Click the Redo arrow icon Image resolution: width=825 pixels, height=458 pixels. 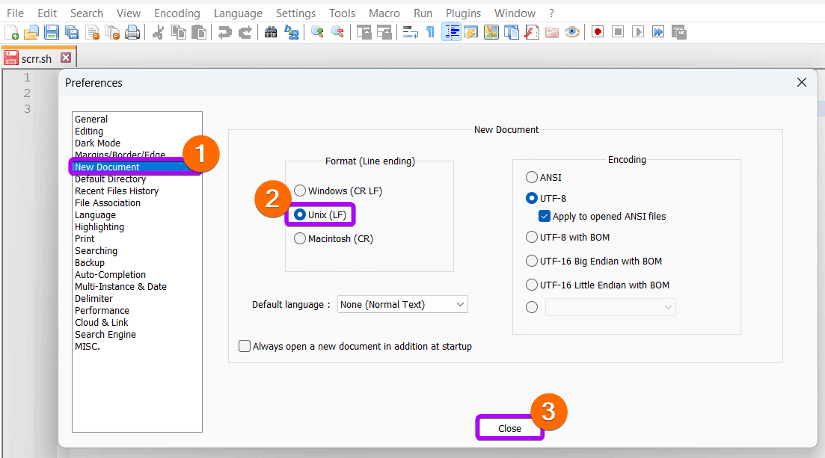[245, 33]
